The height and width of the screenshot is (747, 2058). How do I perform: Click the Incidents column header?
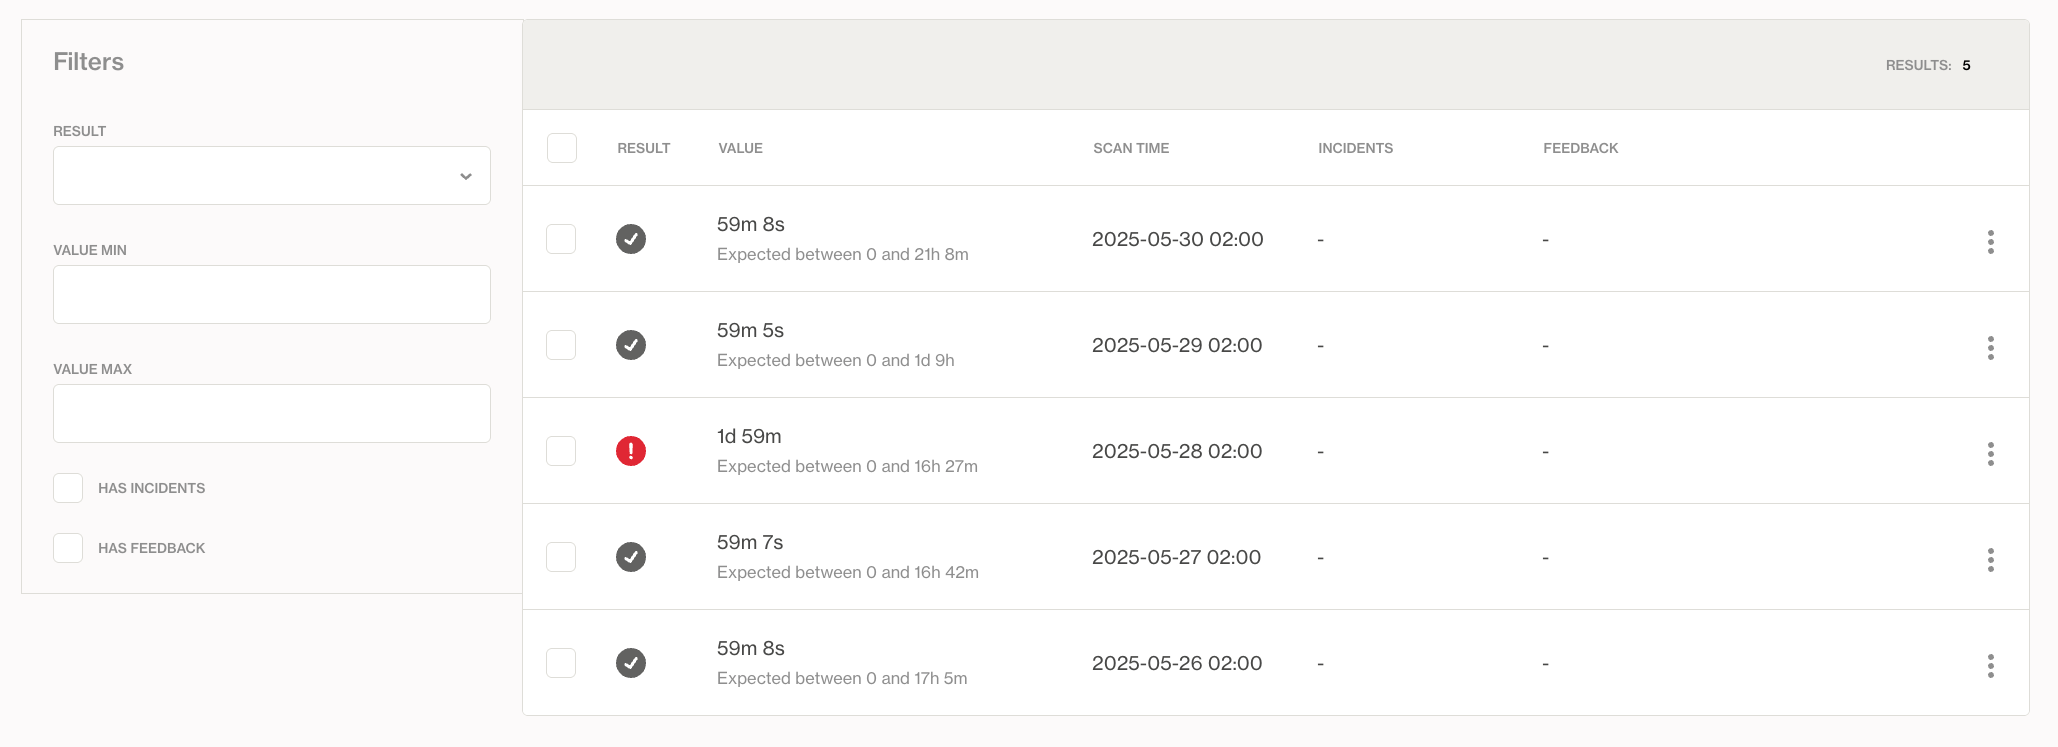(1355, 148)
